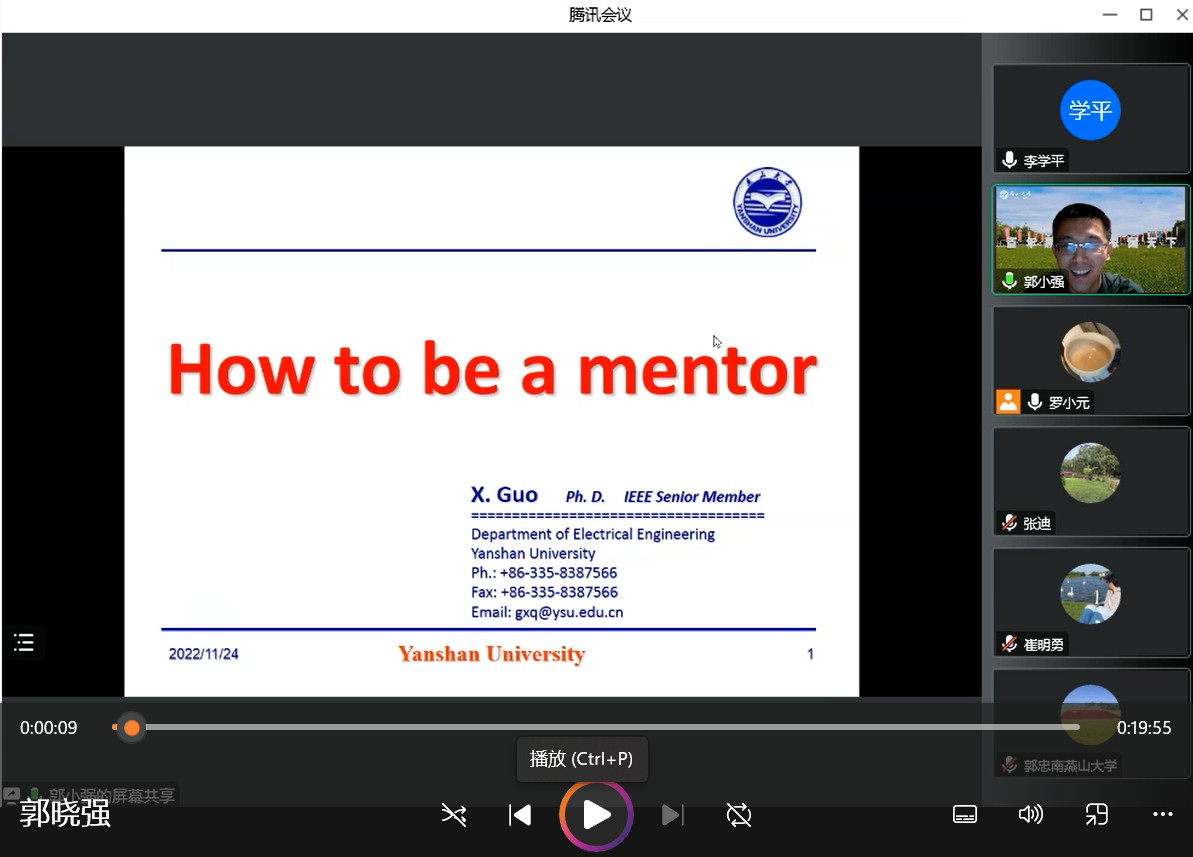The height and width of the screenshot is (857, 1193).
Task: Skip to the previous track
Action: [520, 815]
